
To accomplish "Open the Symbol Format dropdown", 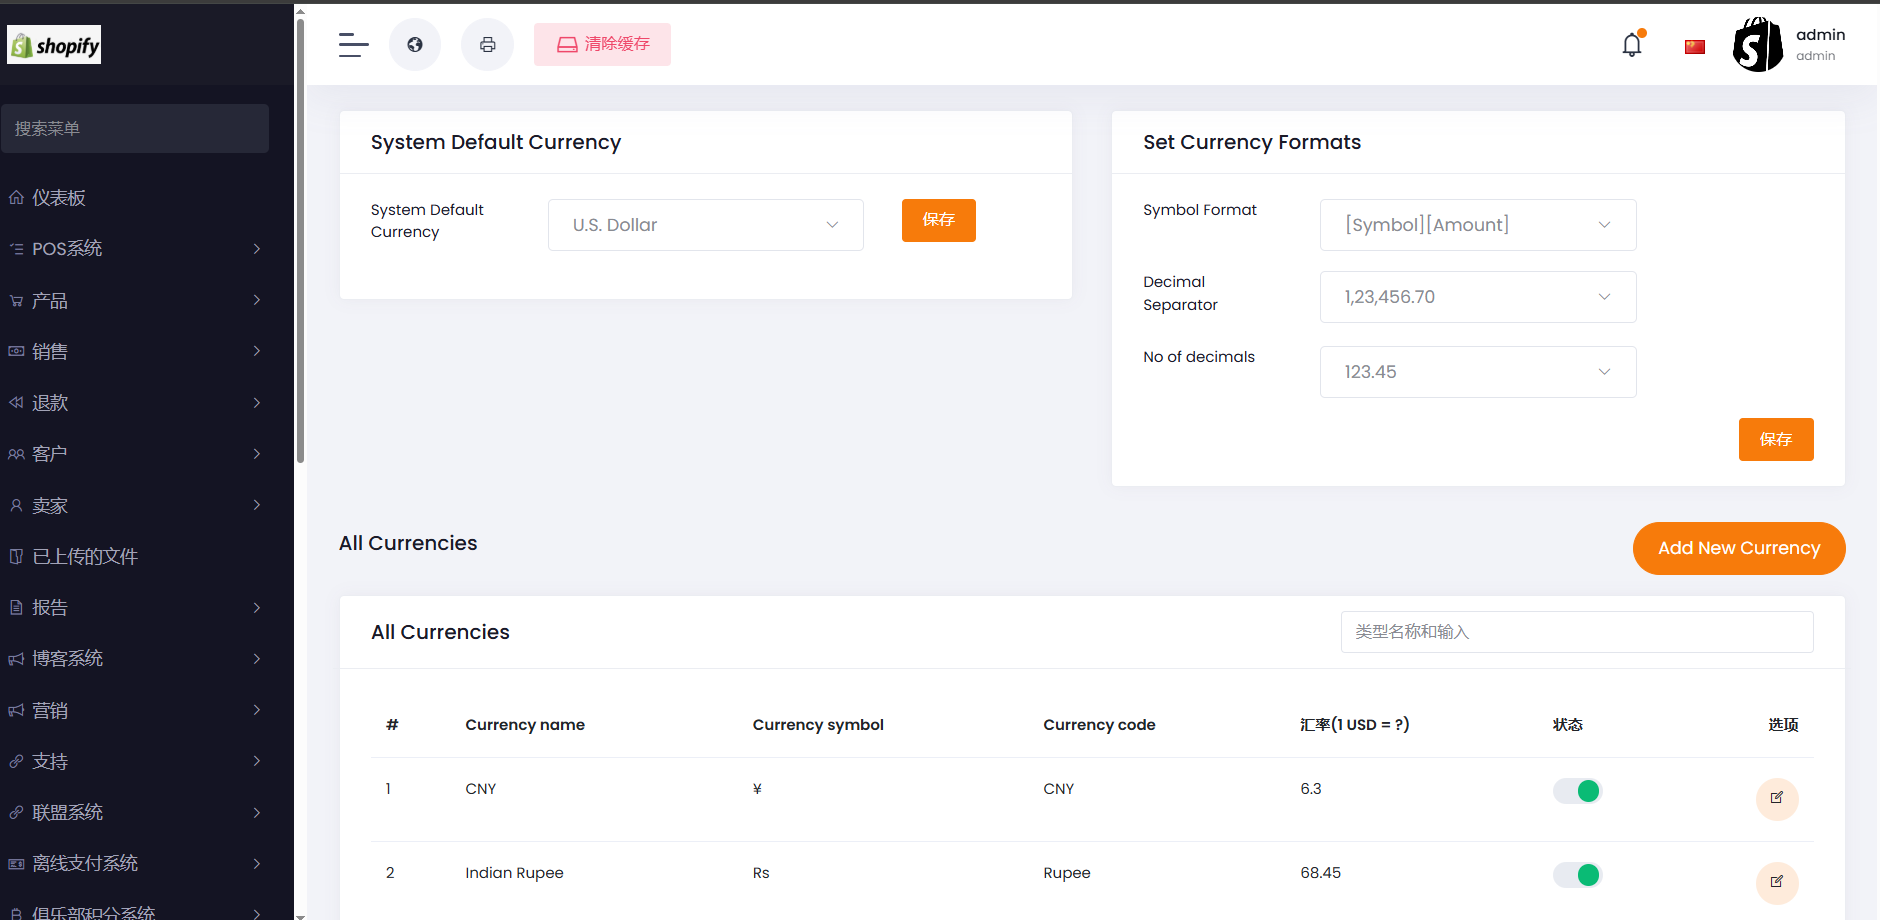I will pos(1477,225).
